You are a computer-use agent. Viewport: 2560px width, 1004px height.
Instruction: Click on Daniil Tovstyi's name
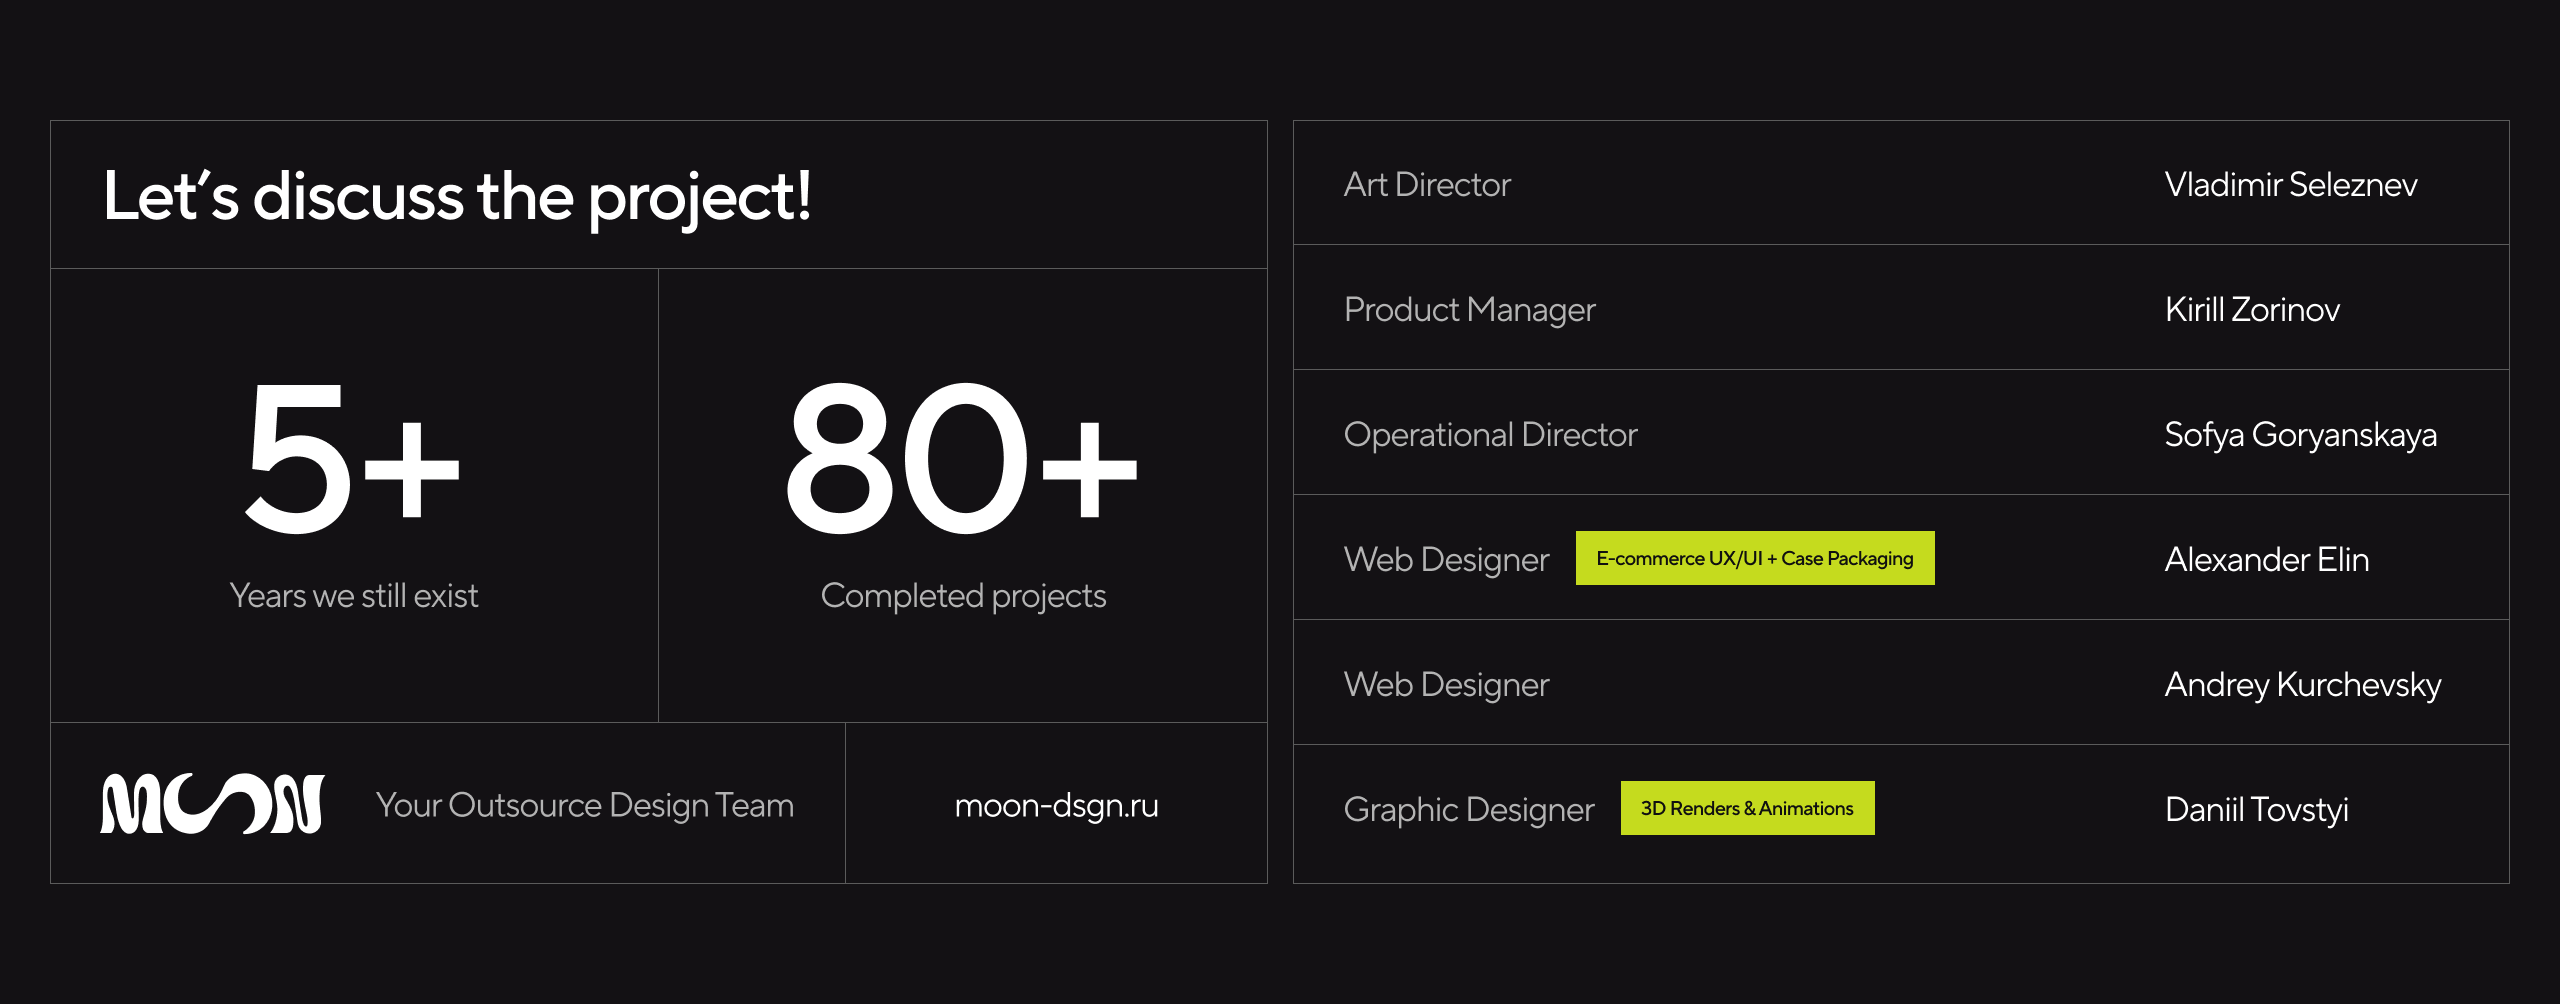(x=2256, y=810)
